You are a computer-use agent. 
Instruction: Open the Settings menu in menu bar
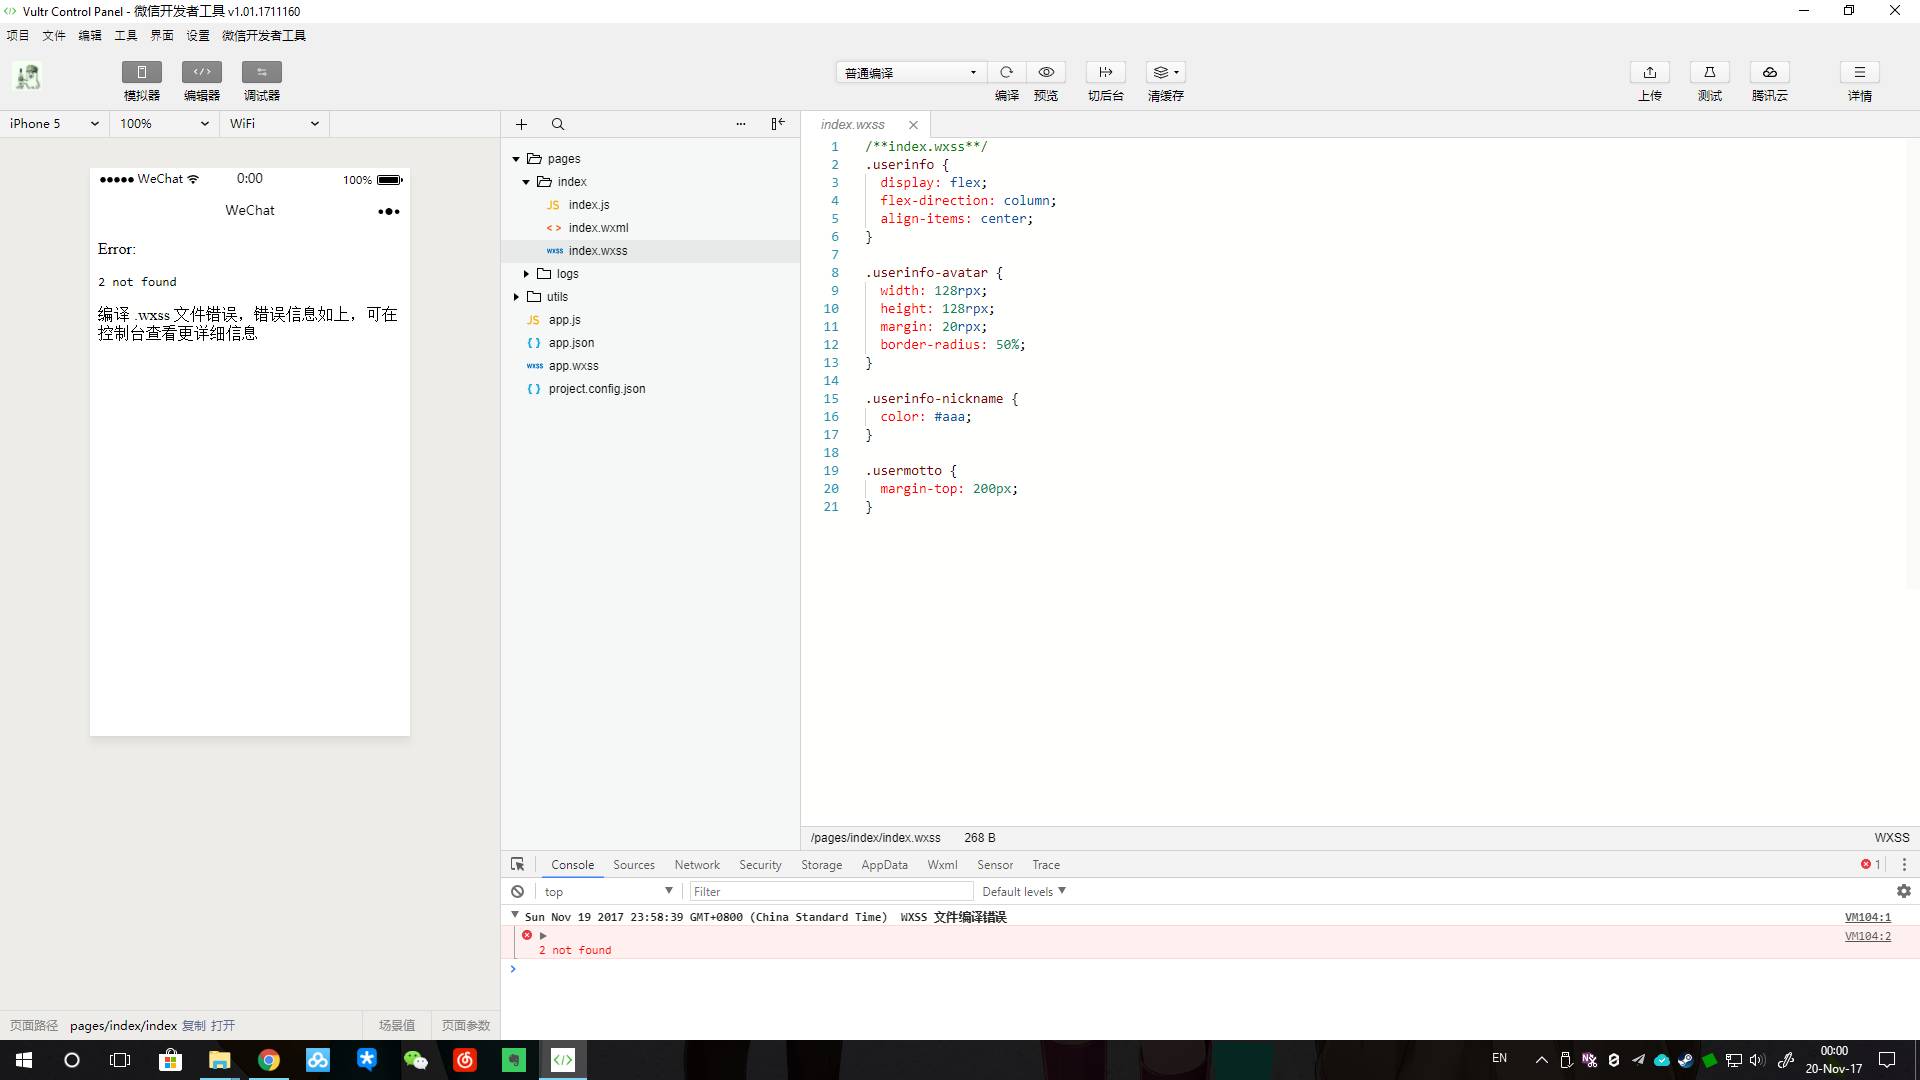pyautogui.click(x=197, y=35)
